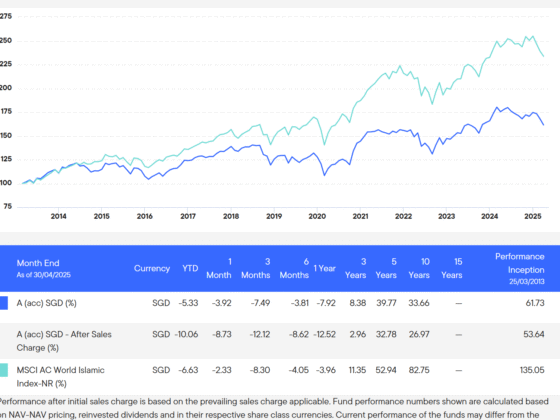Click the 3 Years value 8.38
Viewport: 560px width, 420px height.
(358, 303)
